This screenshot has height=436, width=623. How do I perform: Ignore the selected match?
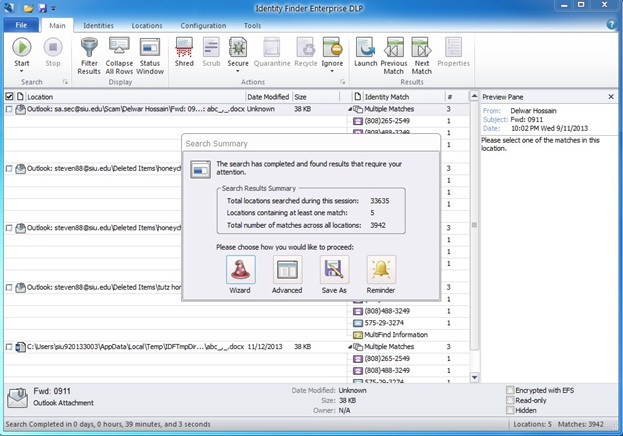click(x=332, y=52)
